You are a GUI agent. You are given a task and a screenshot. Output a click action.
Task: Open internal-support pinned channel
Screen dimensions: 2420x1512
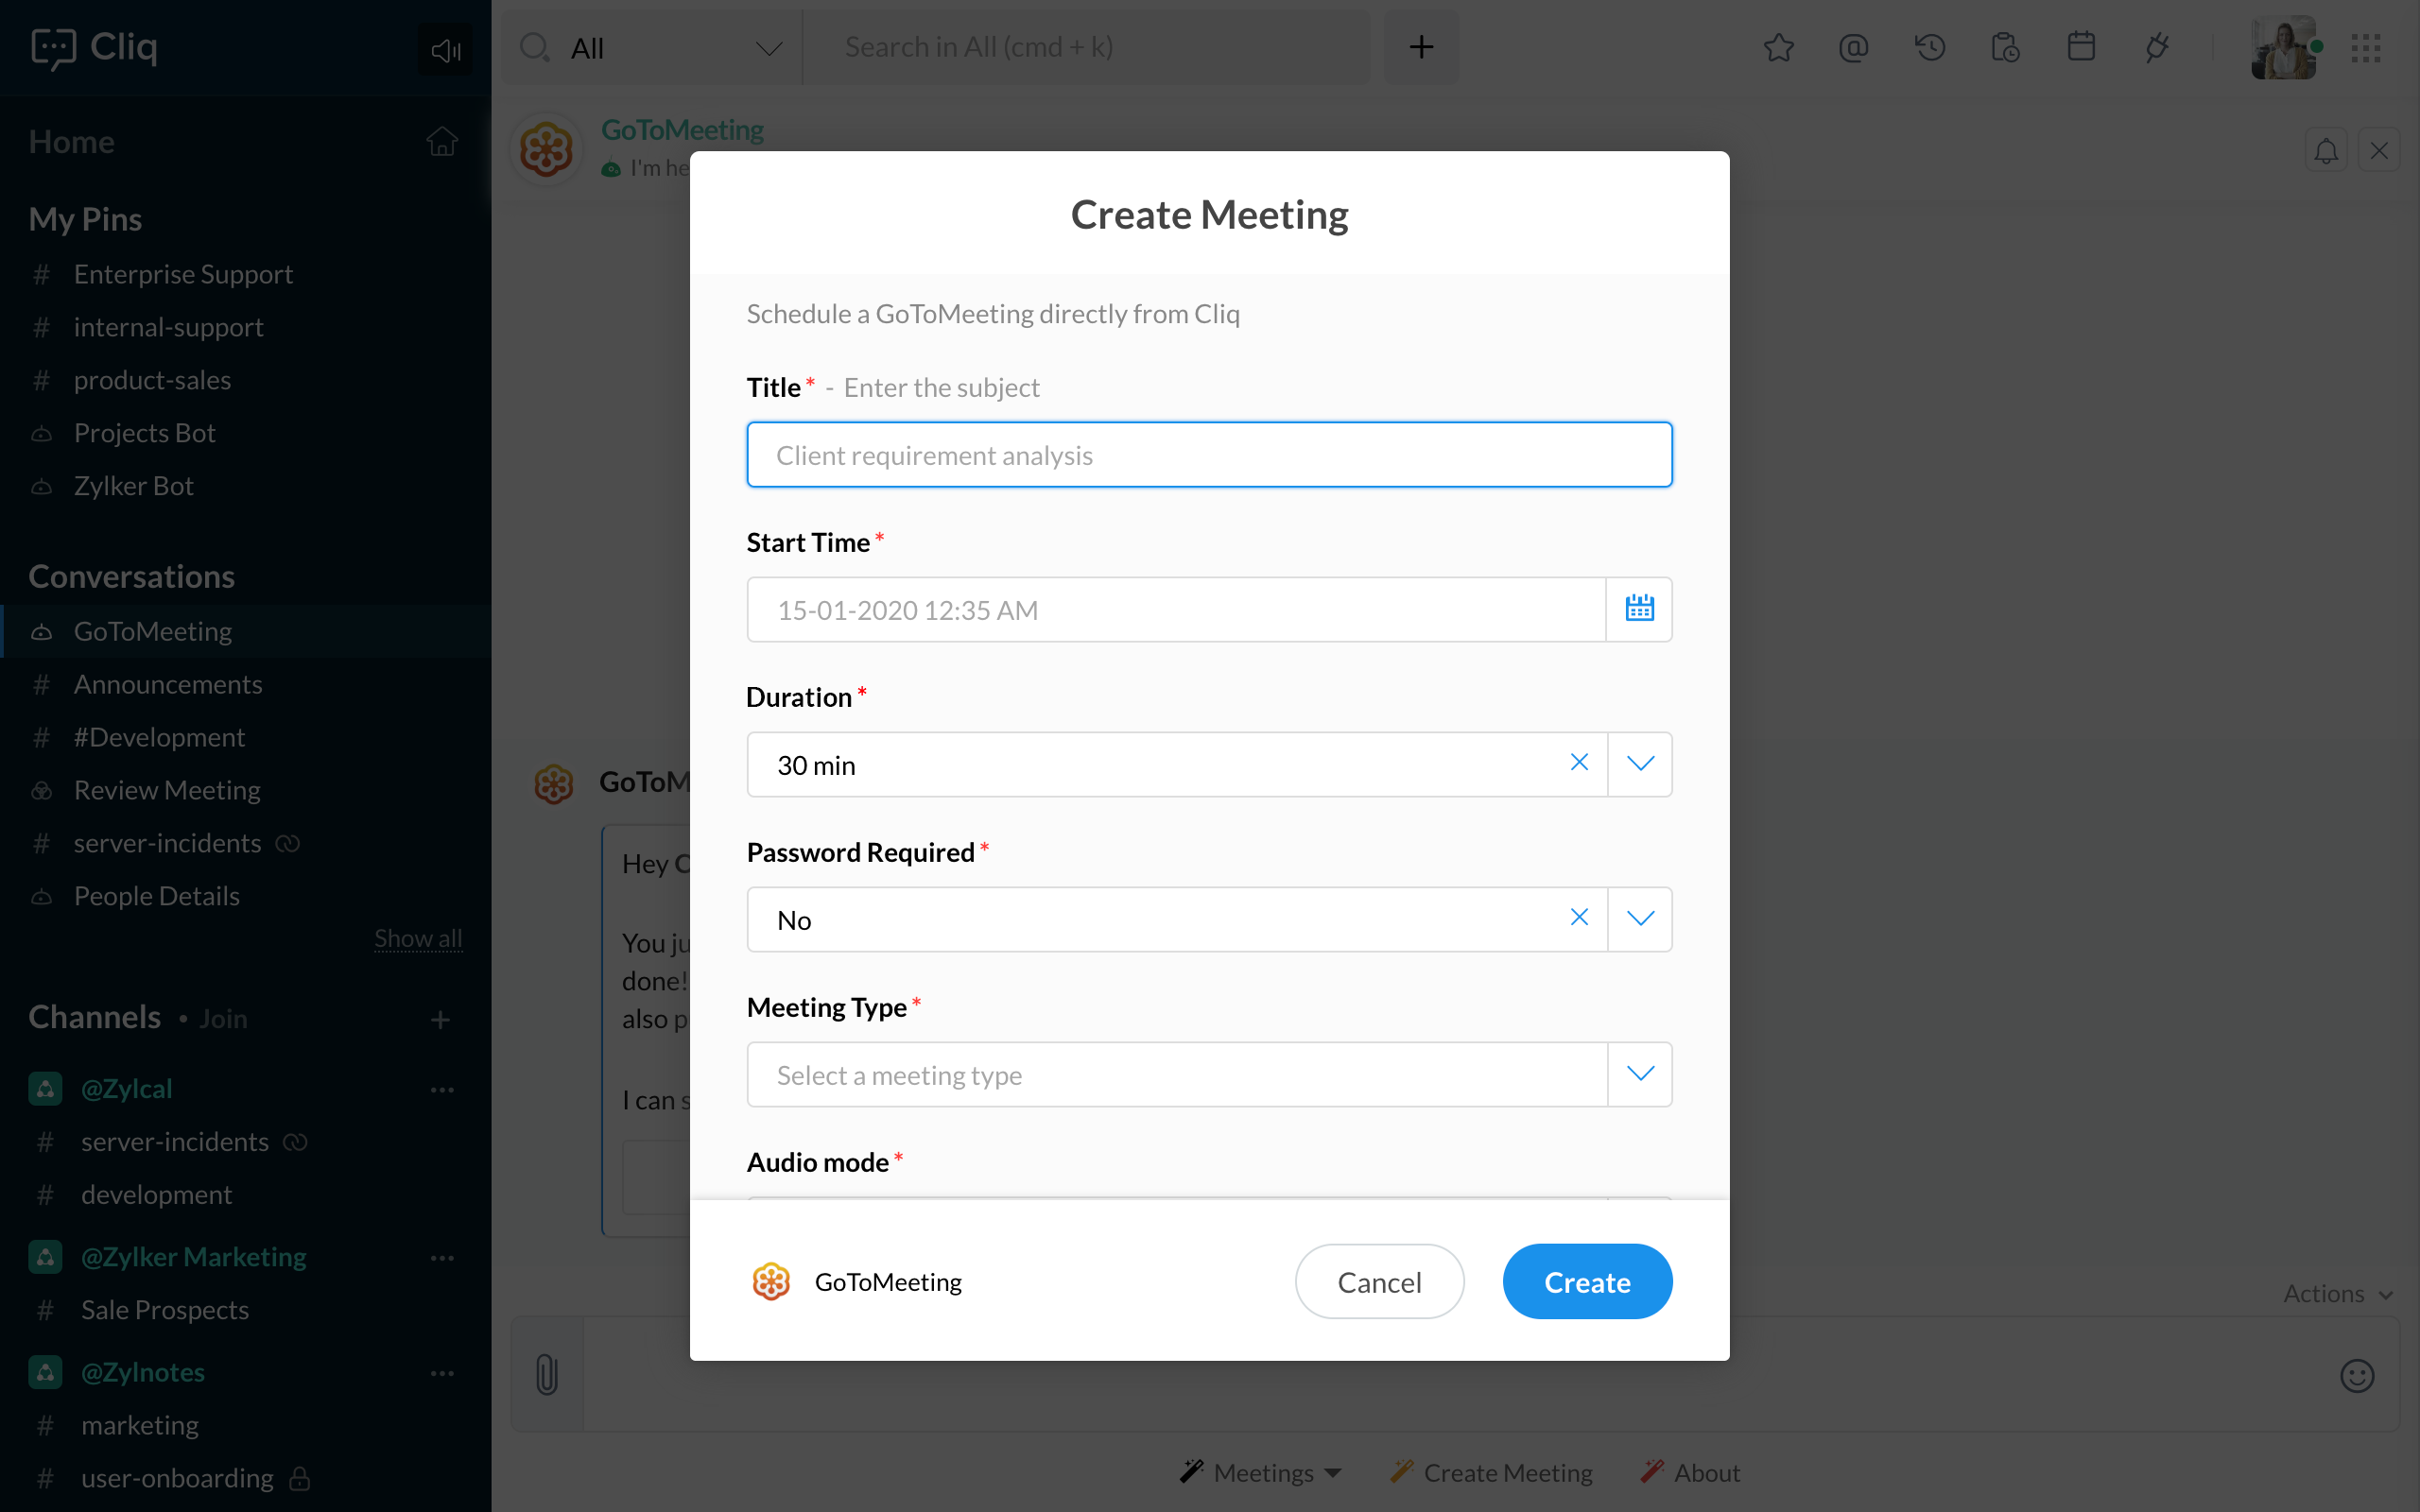(168, 327)
